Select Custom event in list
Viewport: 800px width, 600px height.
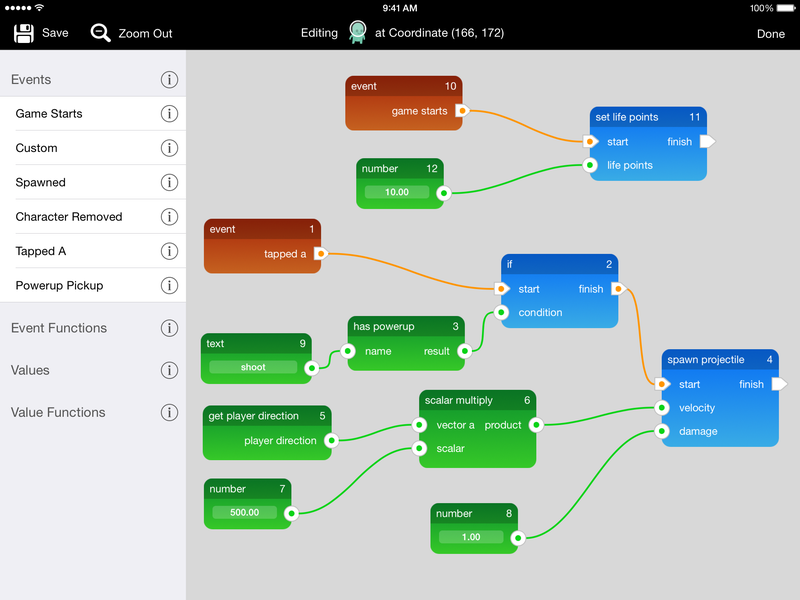point(93,148)
